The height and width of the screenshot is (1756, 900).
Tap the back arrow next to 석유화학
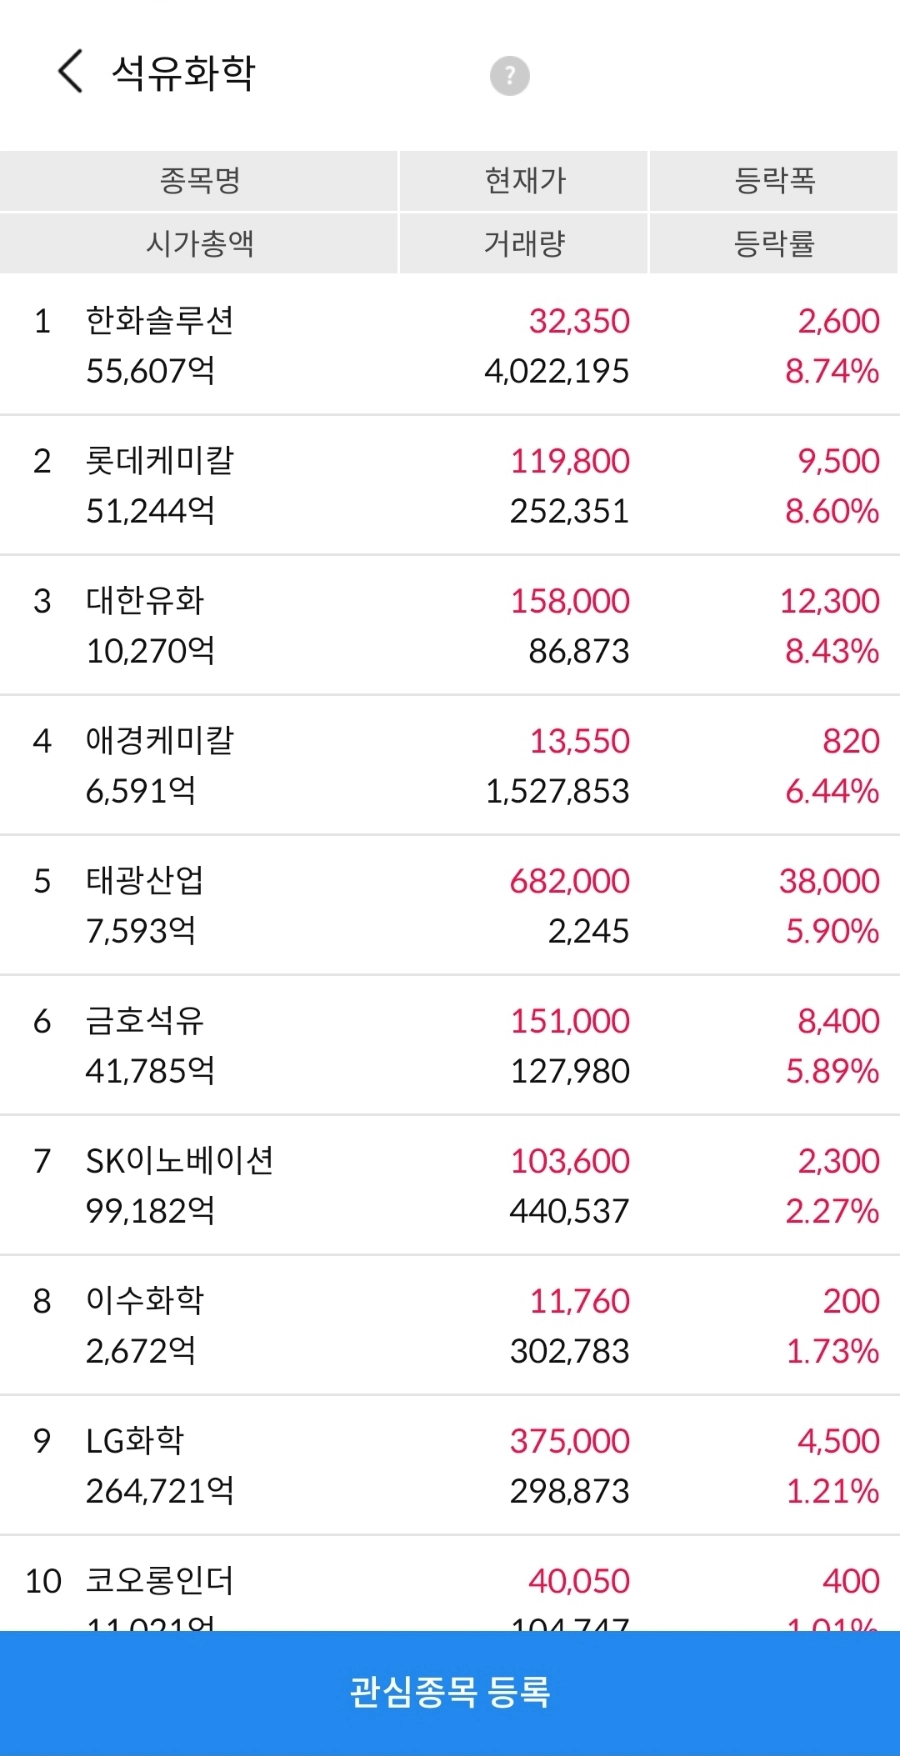click(70, 72)
